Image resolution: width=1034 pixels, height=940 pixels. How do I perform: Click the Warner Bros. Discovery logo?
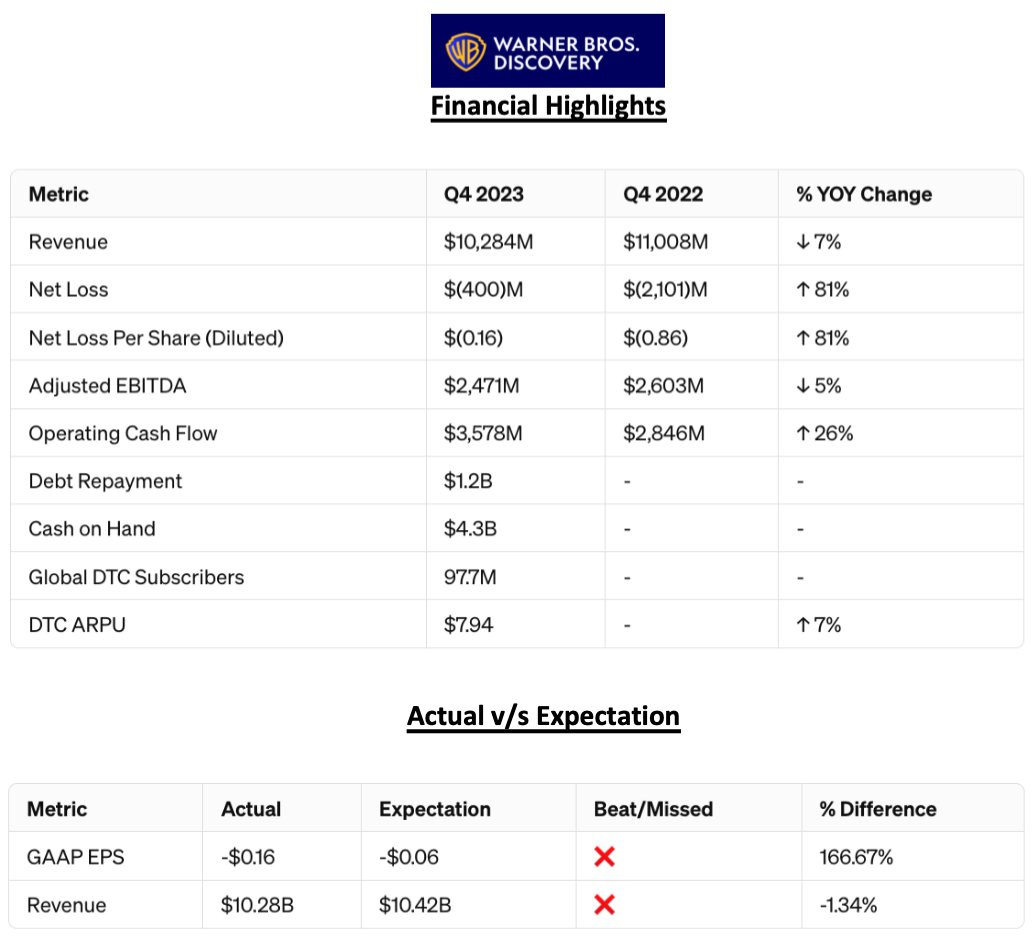tap(547, 50)
